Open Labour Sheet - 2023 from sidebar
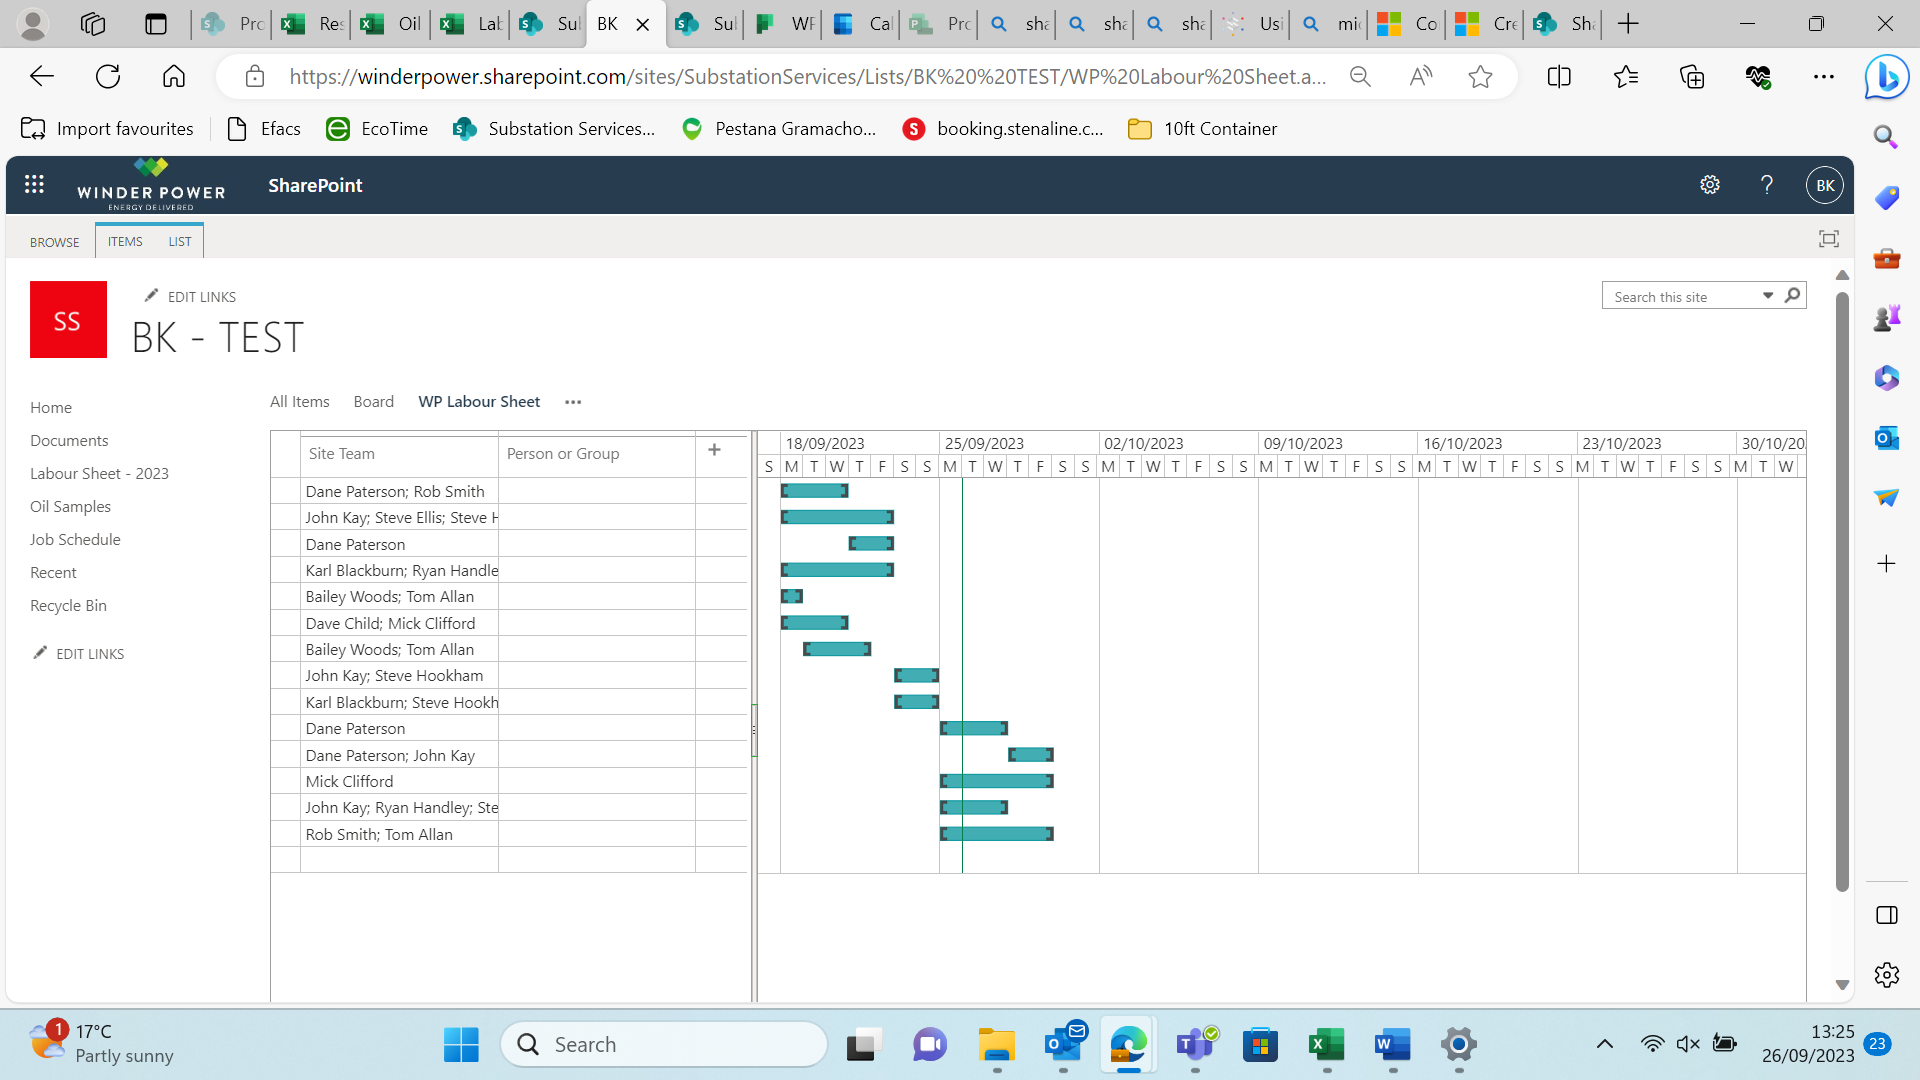 pos(99,473)
